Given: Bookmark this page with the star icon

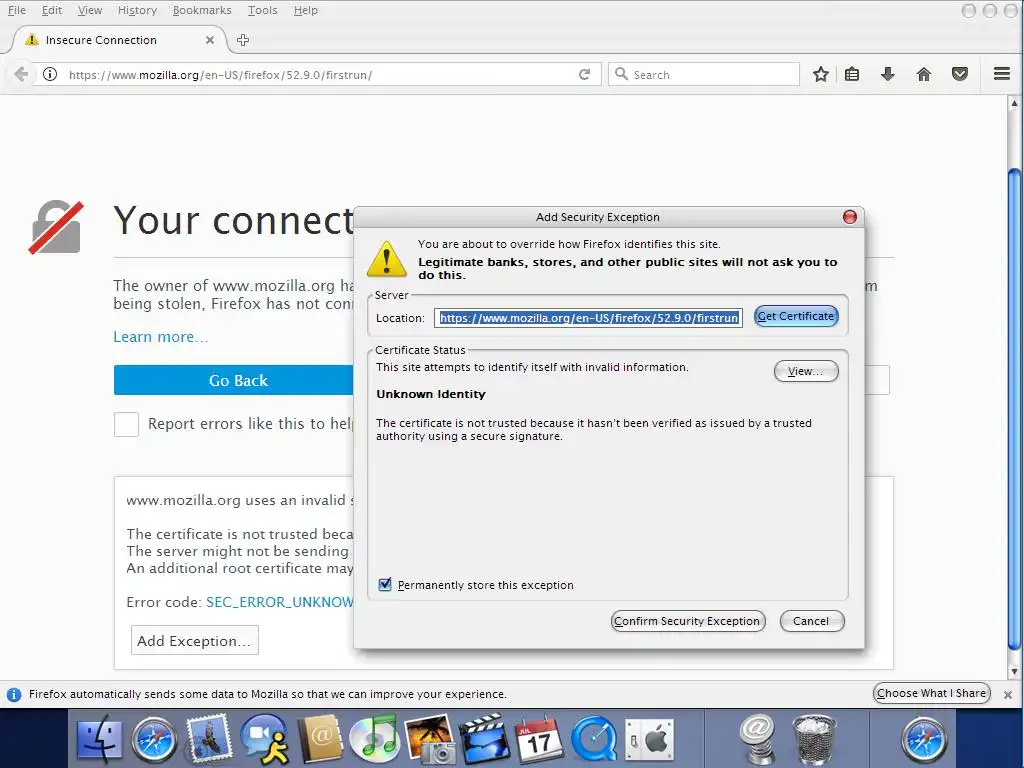Looking at the screenshot, I should point(821,74).
